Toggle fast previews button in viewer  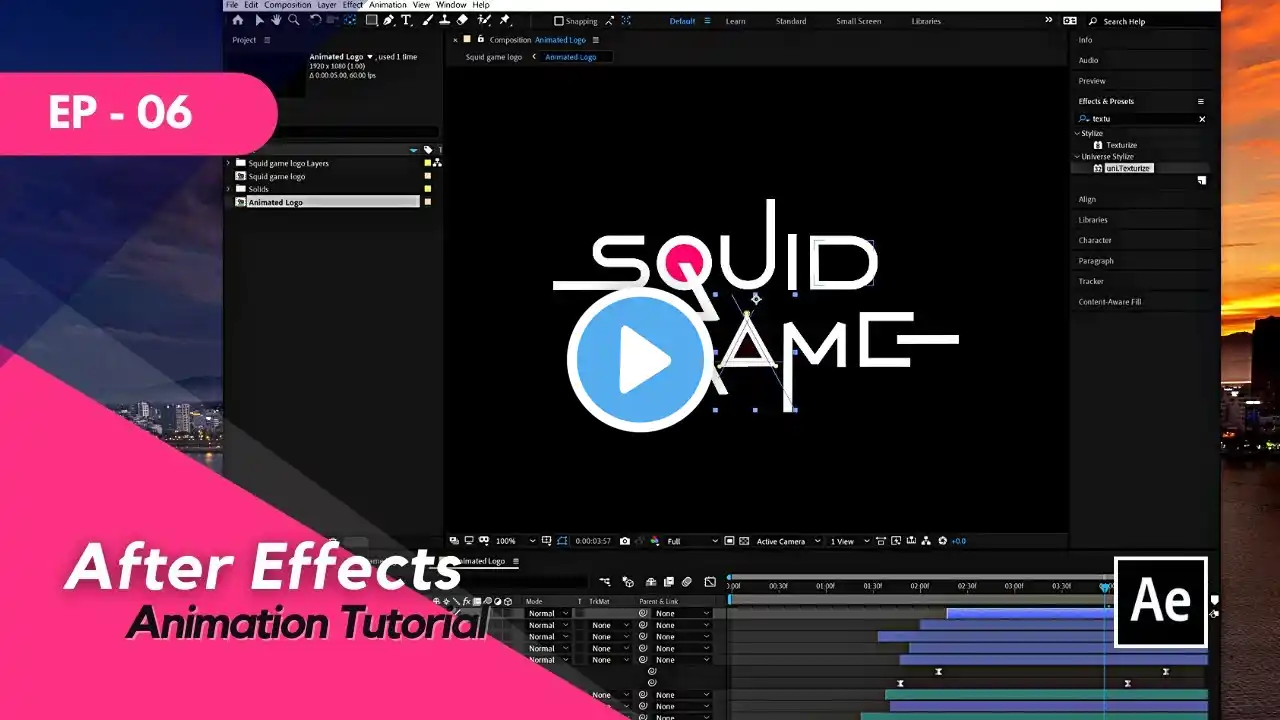[895, 541]
